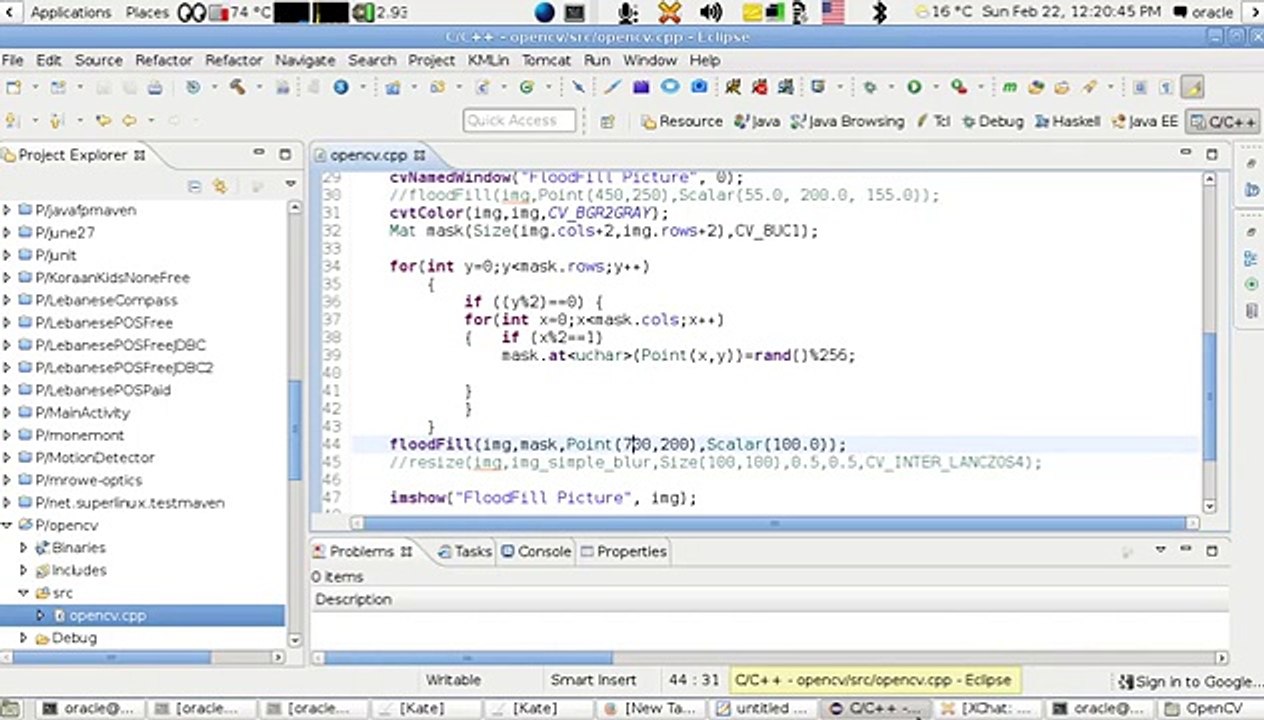
Task: Click the Last Edit Location arrow icon
Action: [102, 121]
